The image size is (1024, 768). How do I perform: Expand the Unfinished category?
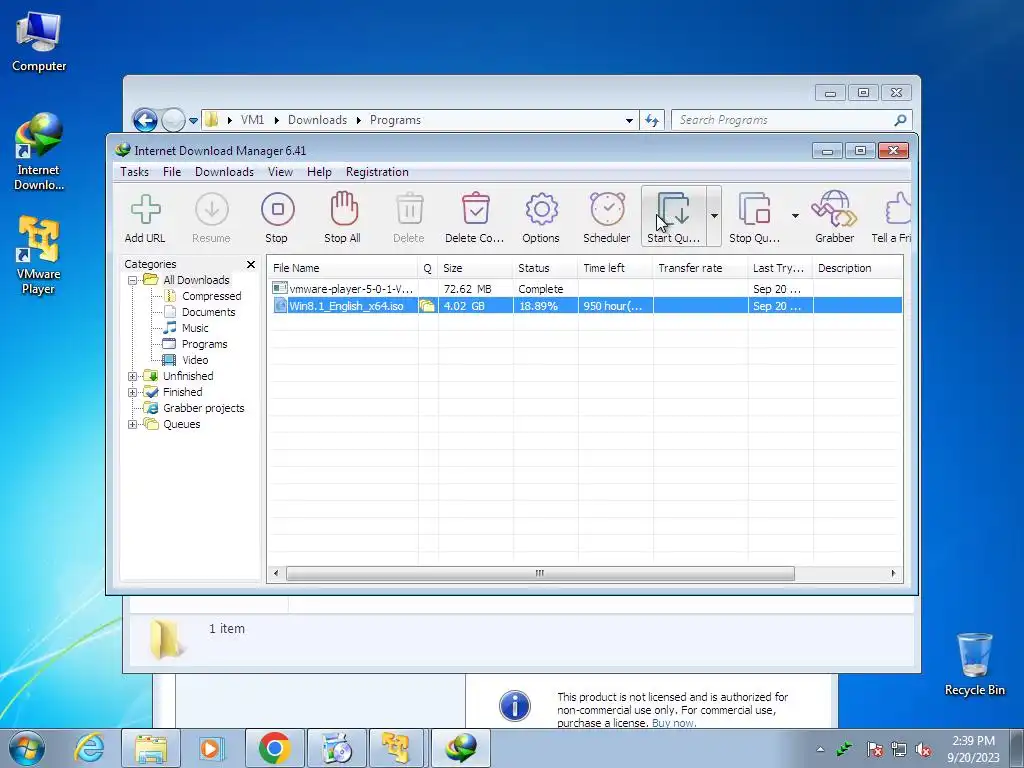(x=133, y=376)
